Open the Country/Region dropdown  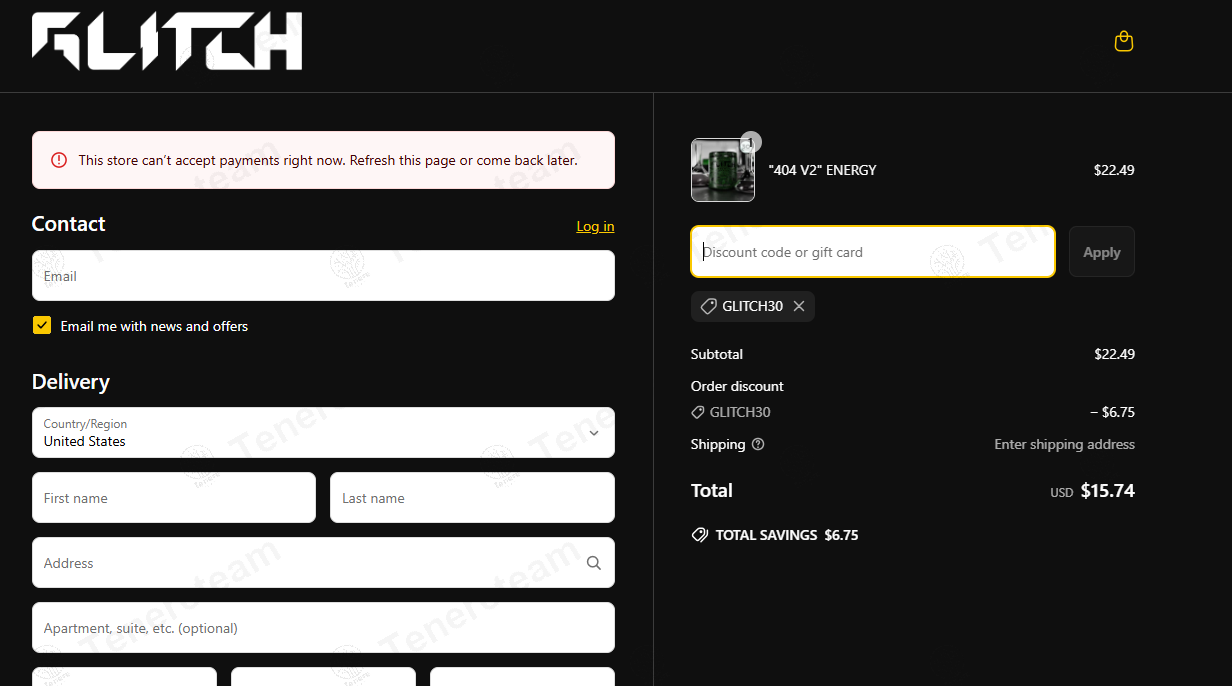point(323,432)
